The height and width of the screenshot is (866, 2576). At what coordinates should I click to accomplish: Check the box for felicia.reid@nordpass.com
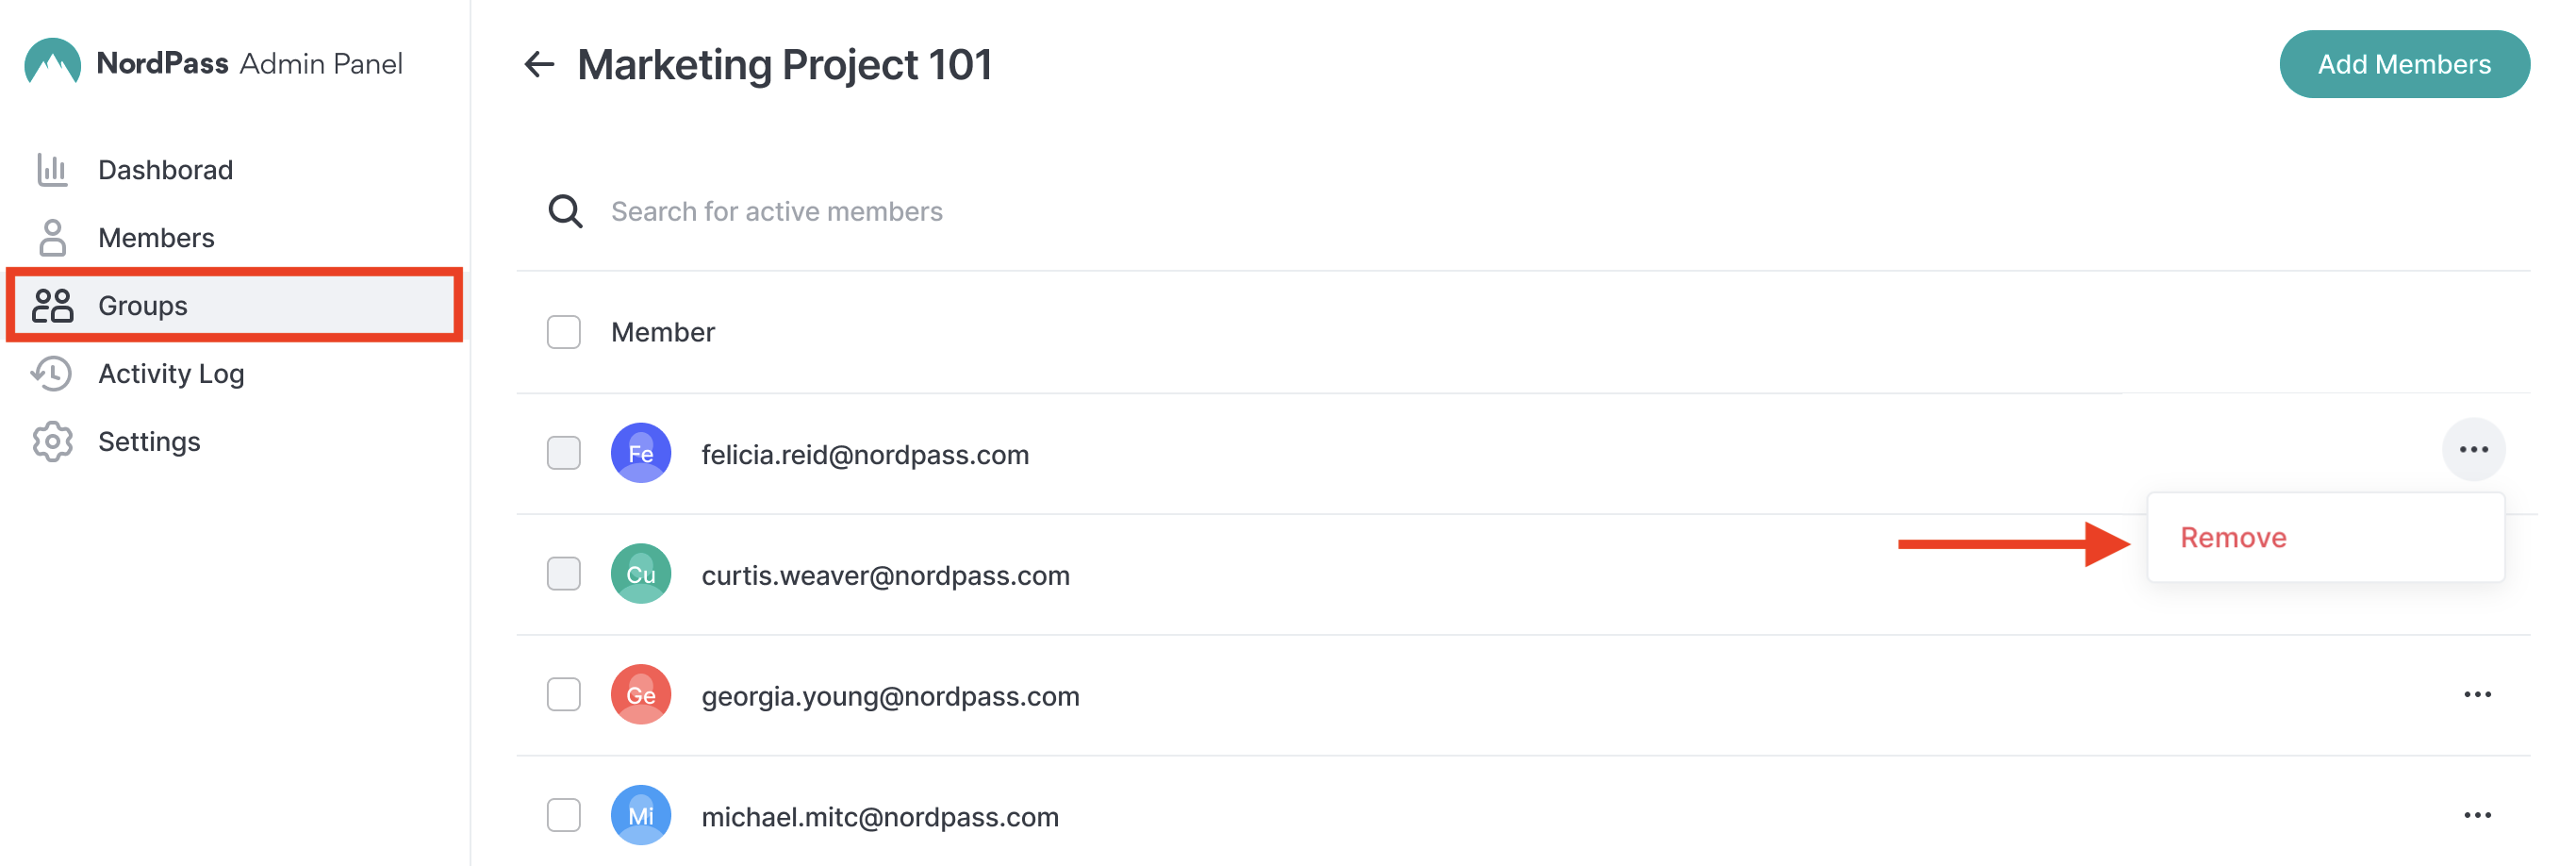tap(564, 453)
